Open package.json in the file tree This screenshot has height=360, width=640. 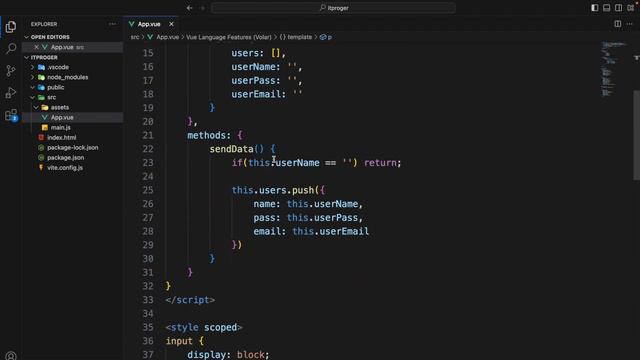(x=65, y=158)
